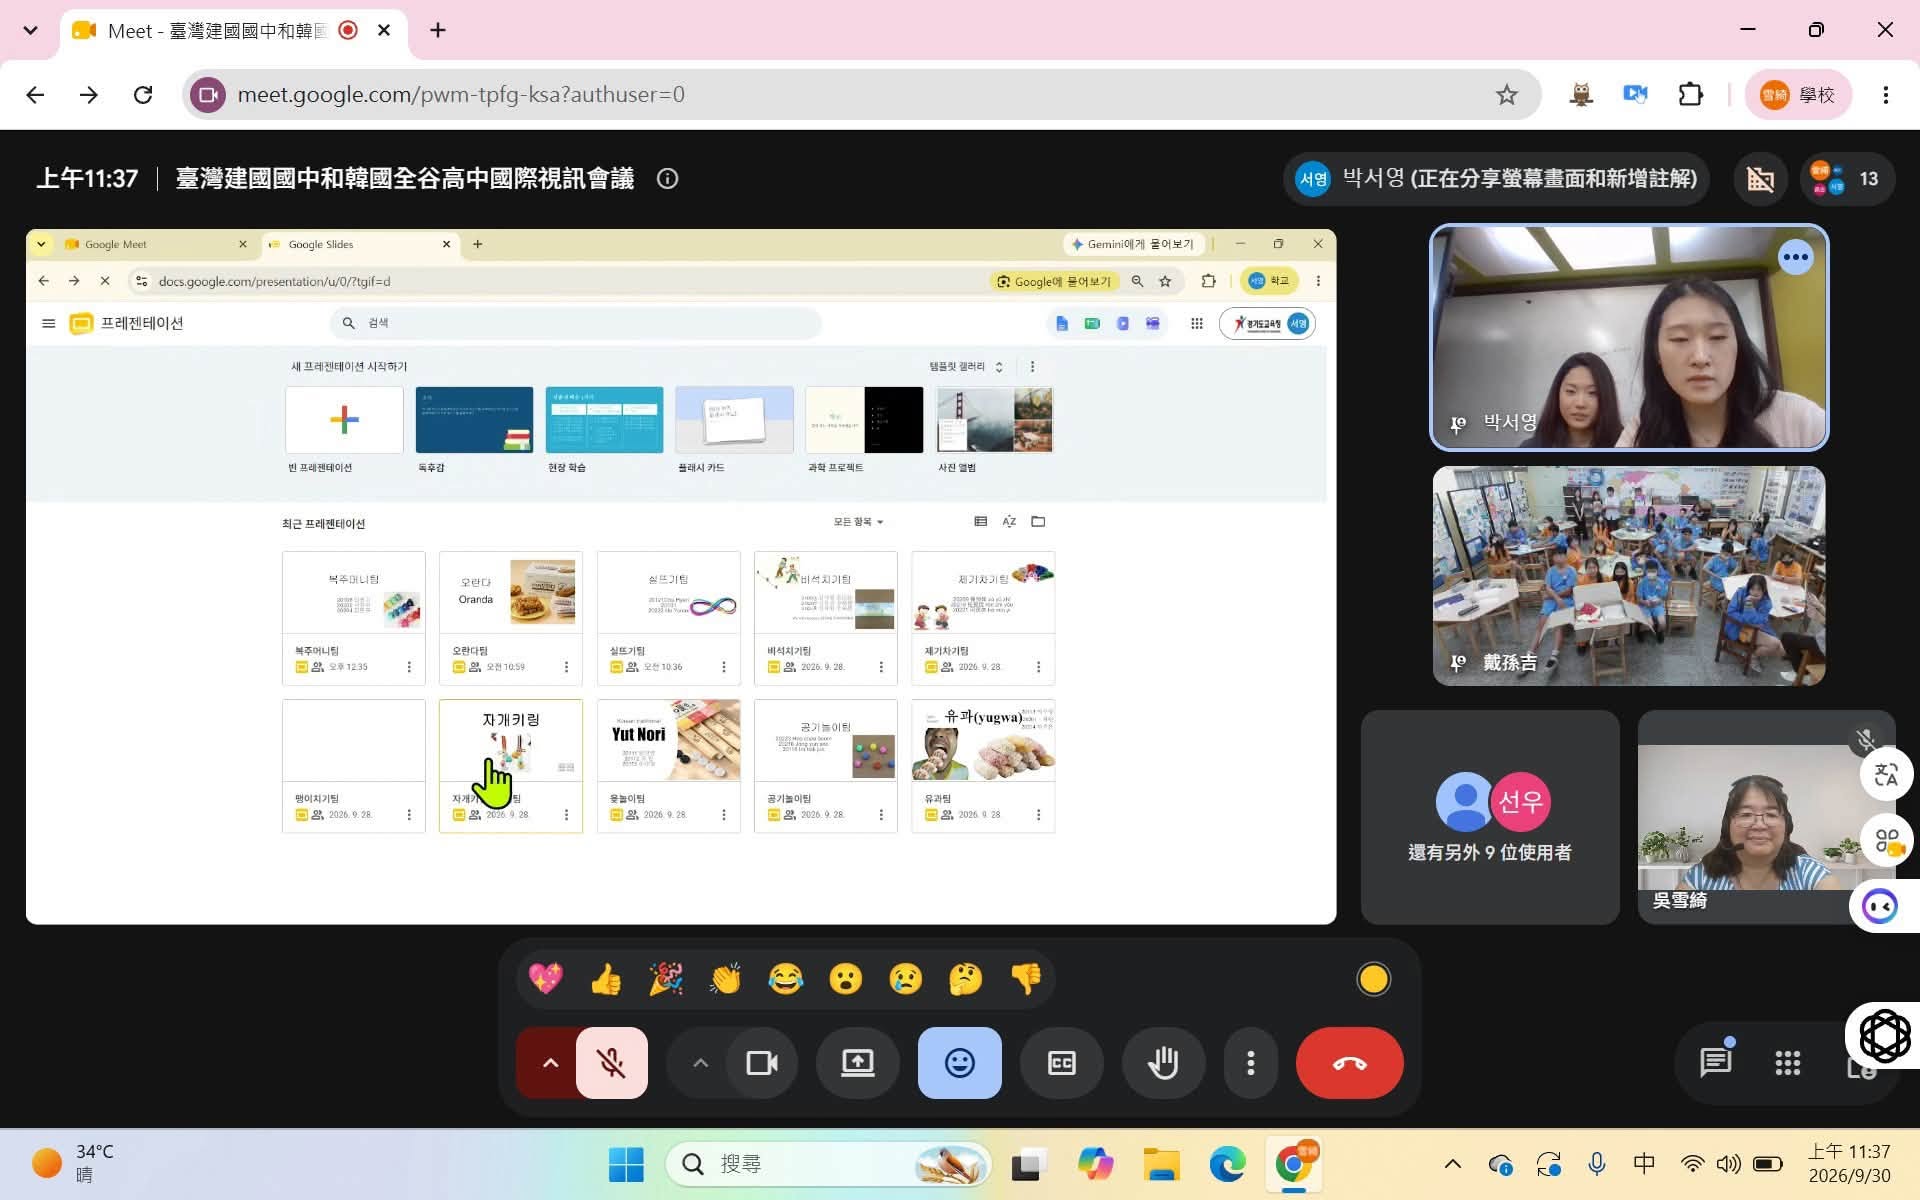Show the other 9 participants tile
1920x1200 pixels.
coord(1490,817)
